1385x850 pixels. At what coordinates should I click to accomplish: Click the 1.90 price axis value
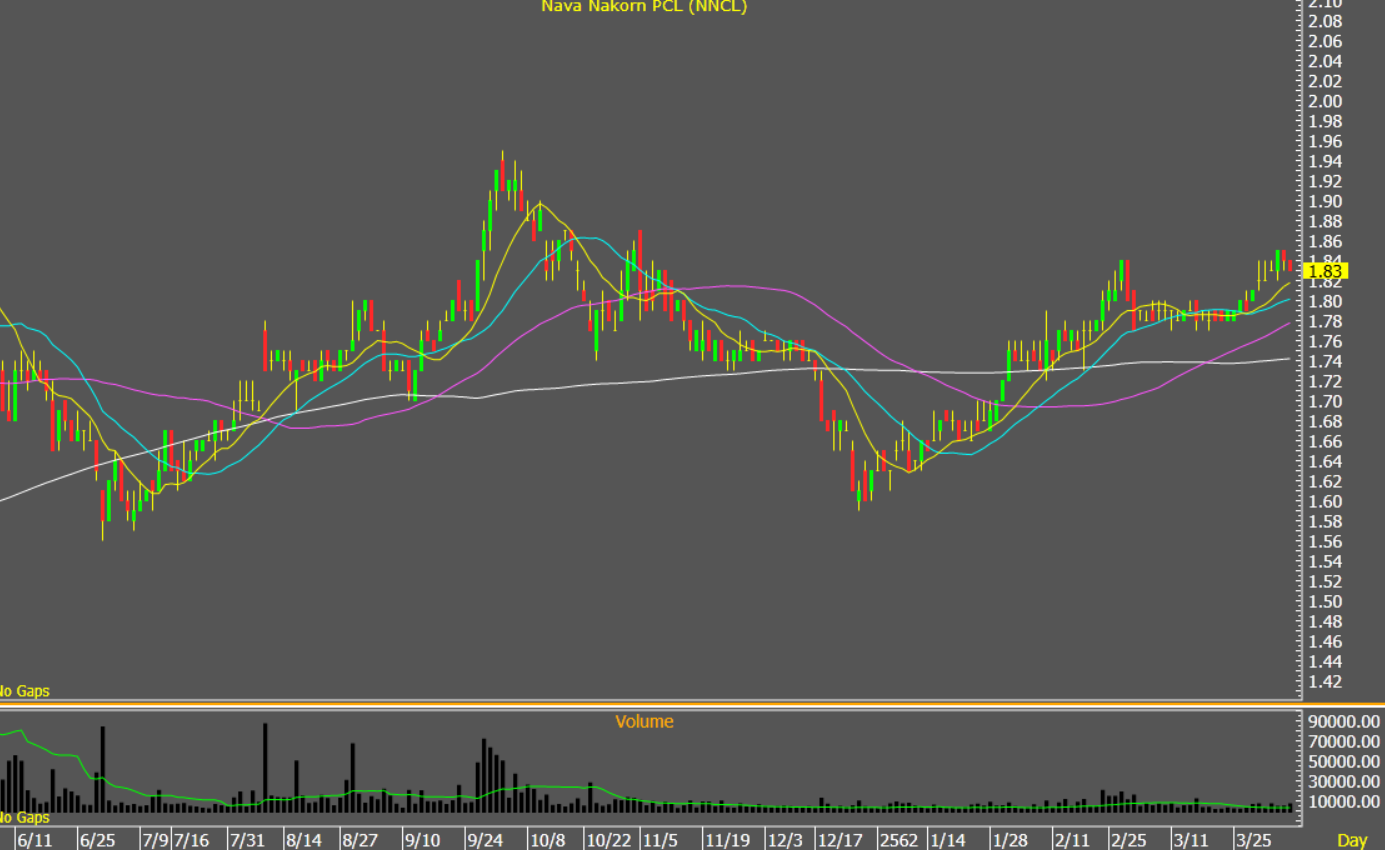[x=1325, y=201]
